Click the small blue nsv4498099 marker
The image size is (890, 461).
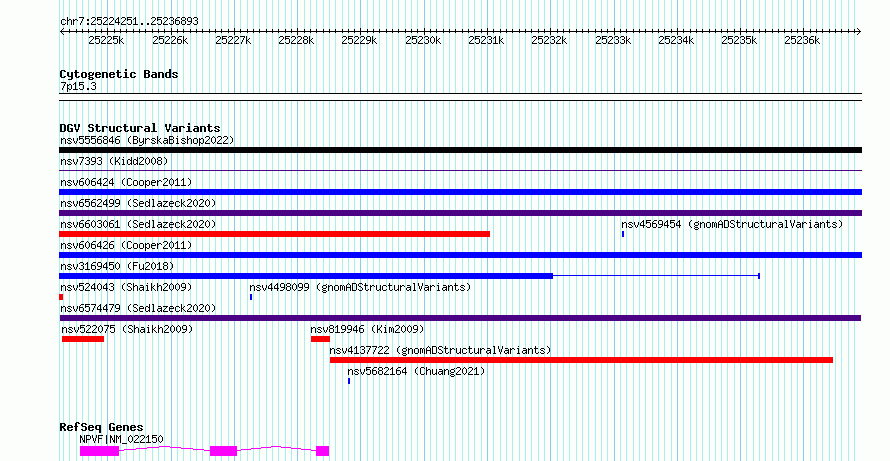(251, 297)
